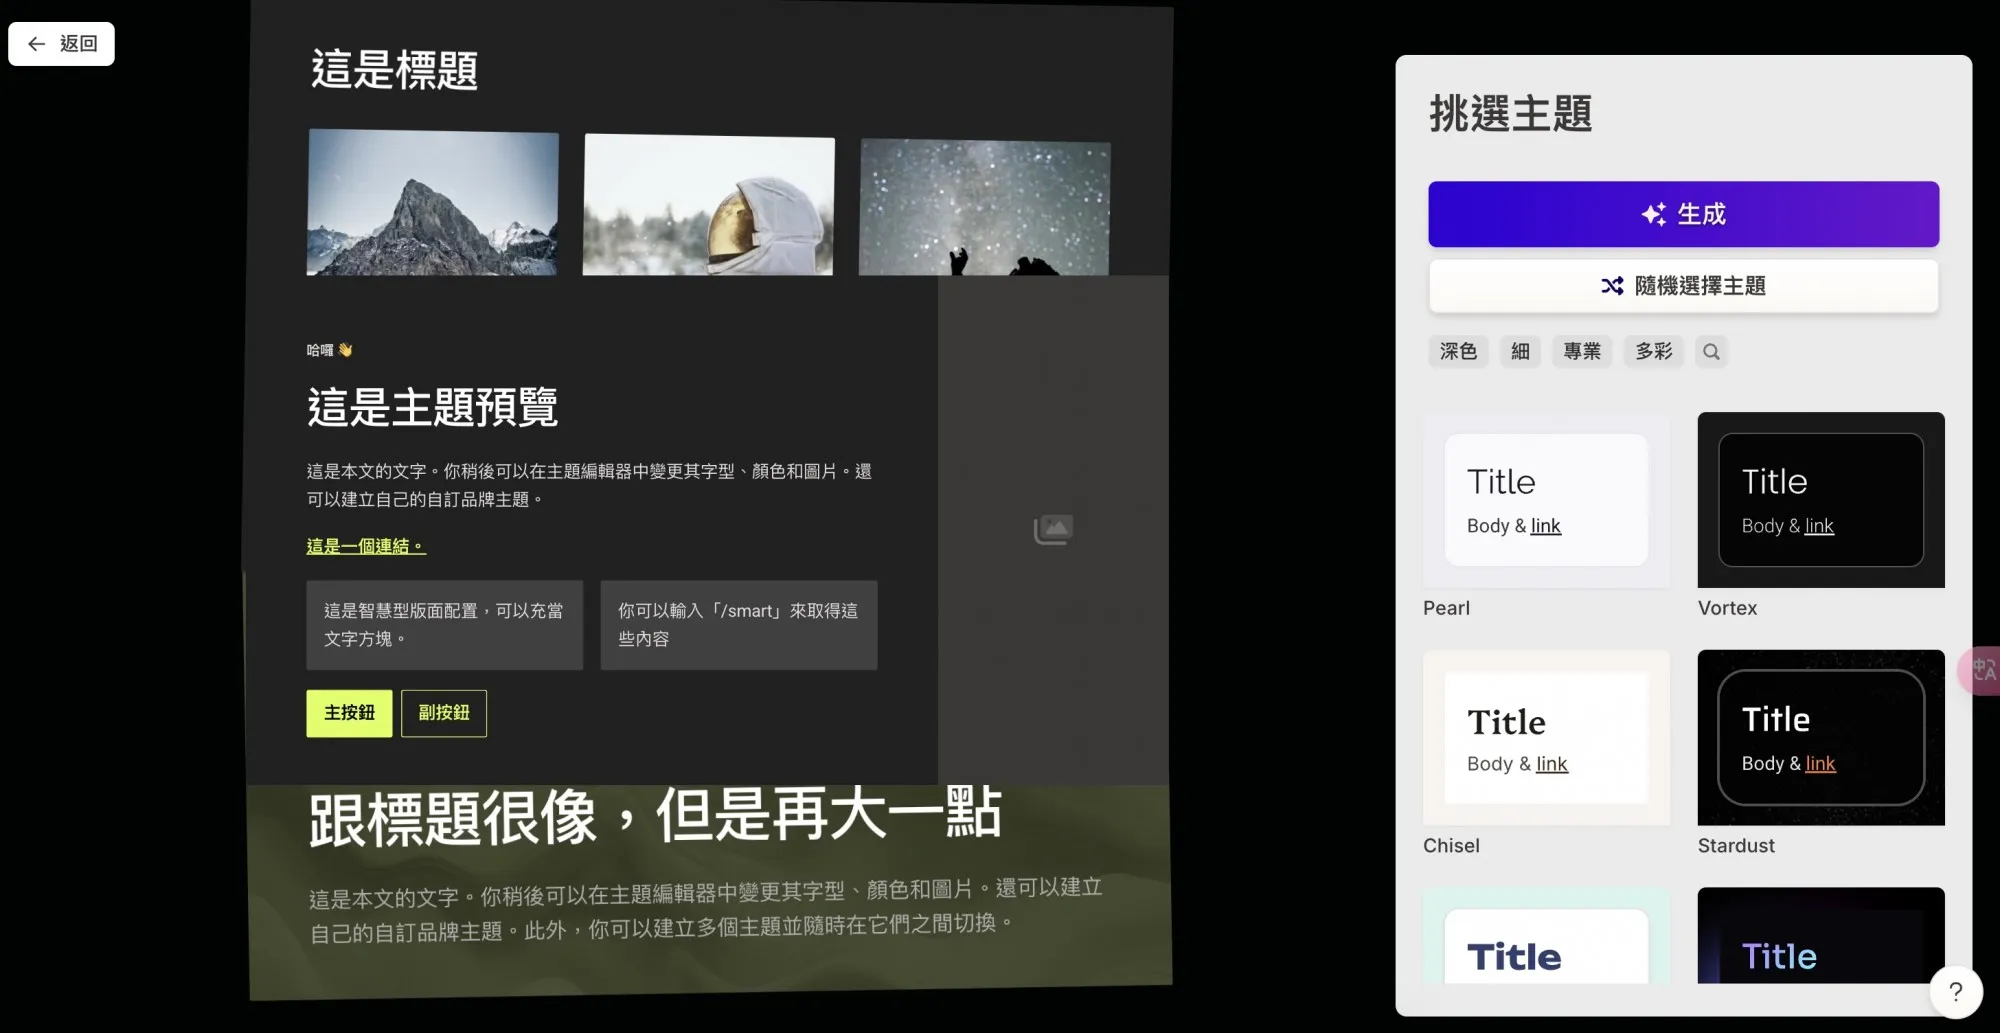Click the link in Stardust card
The image size is (2000, 1033).
point(1820,764)
